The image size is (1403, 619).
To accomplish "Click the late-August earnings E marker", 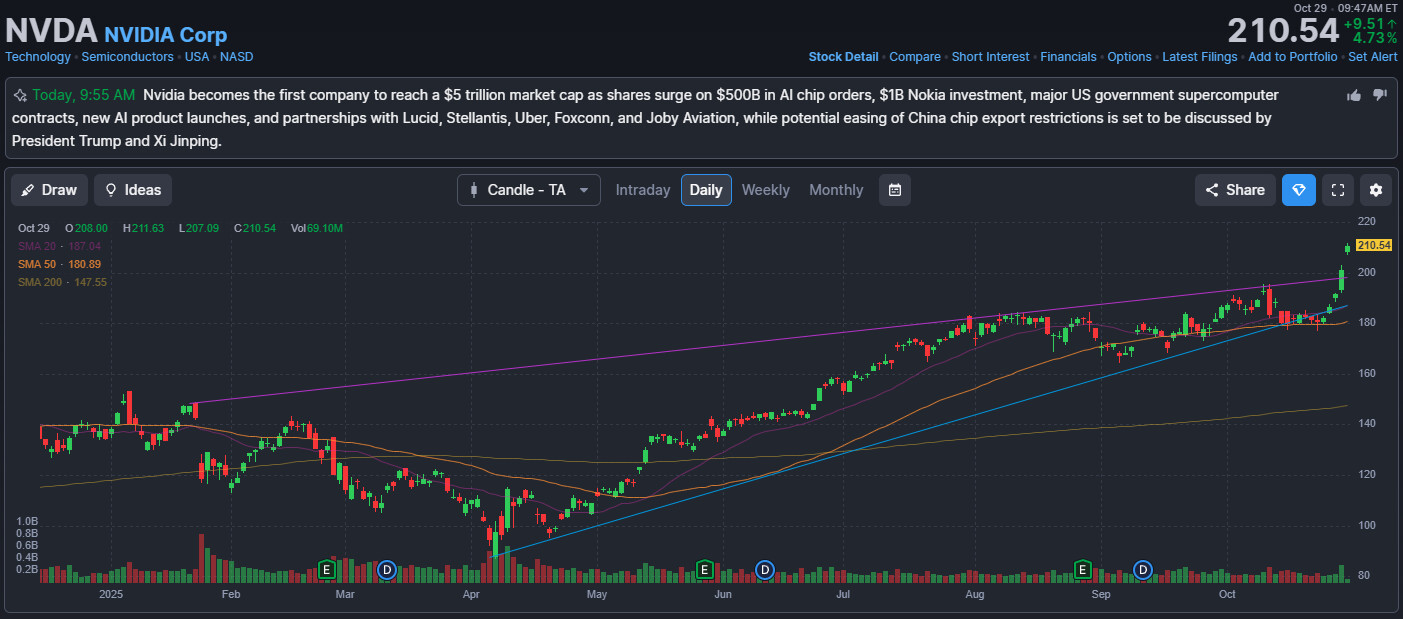I will point(1081,570).
